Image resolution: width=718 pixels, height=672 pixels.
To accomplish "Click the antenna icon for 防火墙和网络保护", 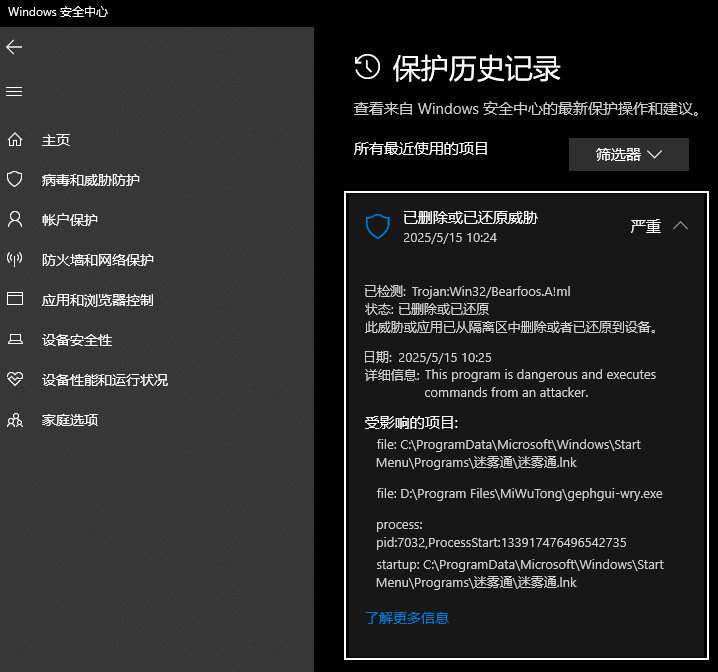I will 15,259.
